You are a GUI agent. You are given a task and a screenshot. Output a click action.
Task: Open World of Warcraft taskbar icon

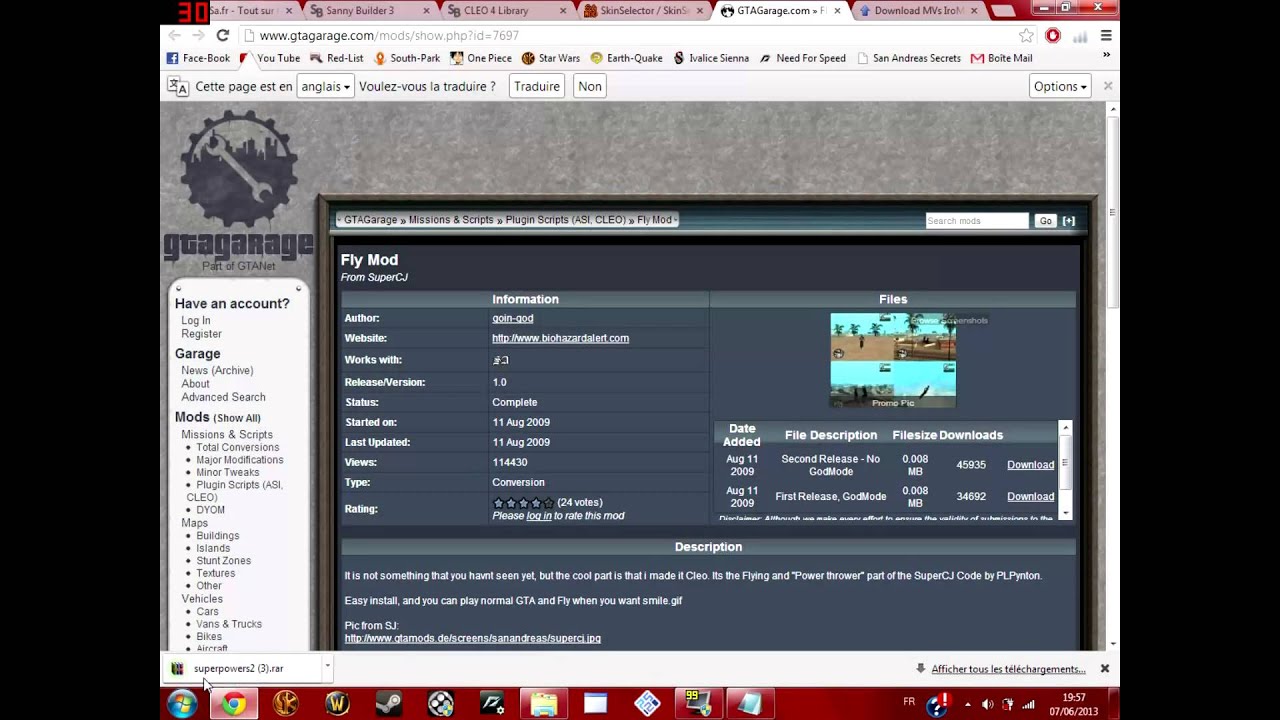point(337,704)
